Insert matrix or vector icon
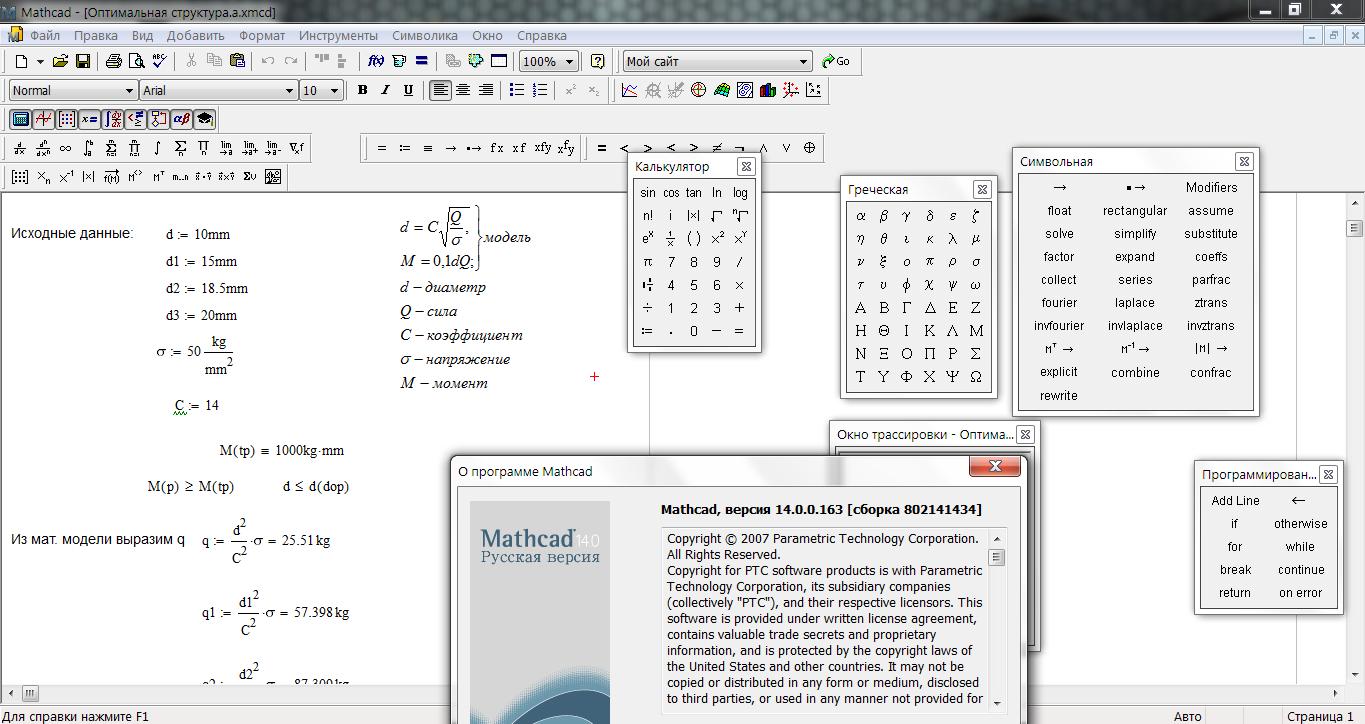The height and width of the screenshot is (724, 1365). (19, 177)
